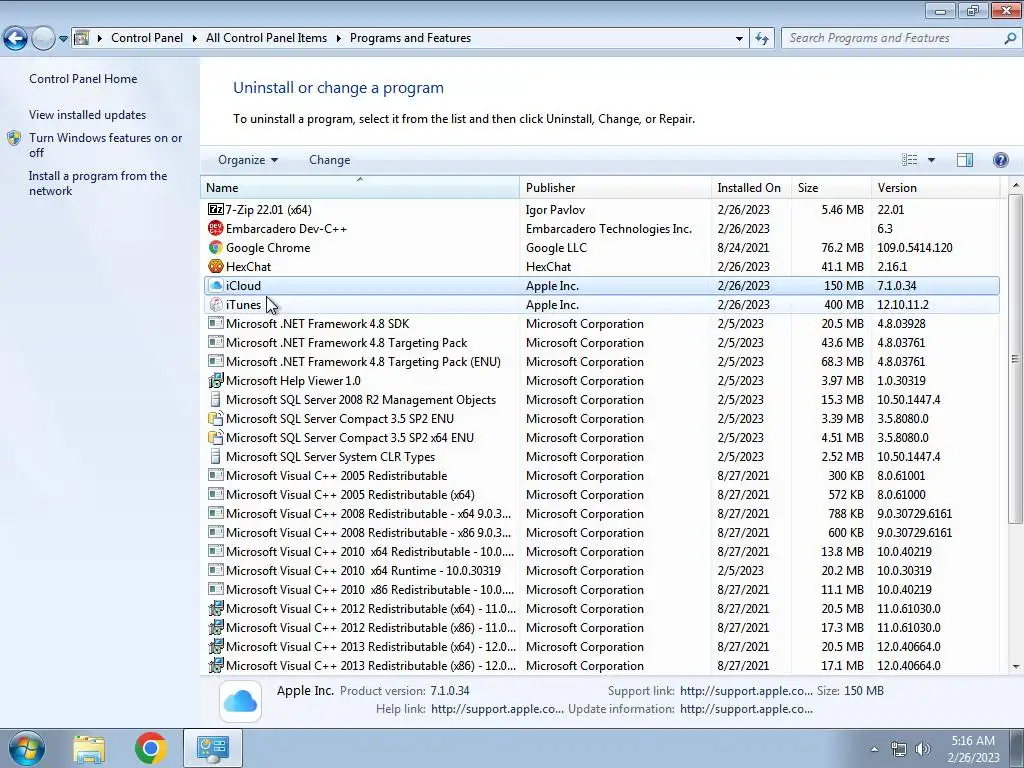Select Microsoft Visual C++ 2005 Redistributable (x64)
The height and width of the screenshot is (768, 1024).
click(x=601, y=495)
